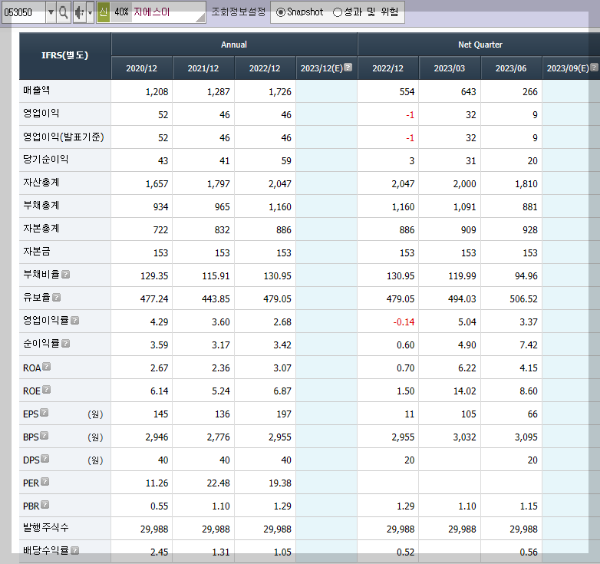Click the 부채총계 row label

tap(41, 205)
